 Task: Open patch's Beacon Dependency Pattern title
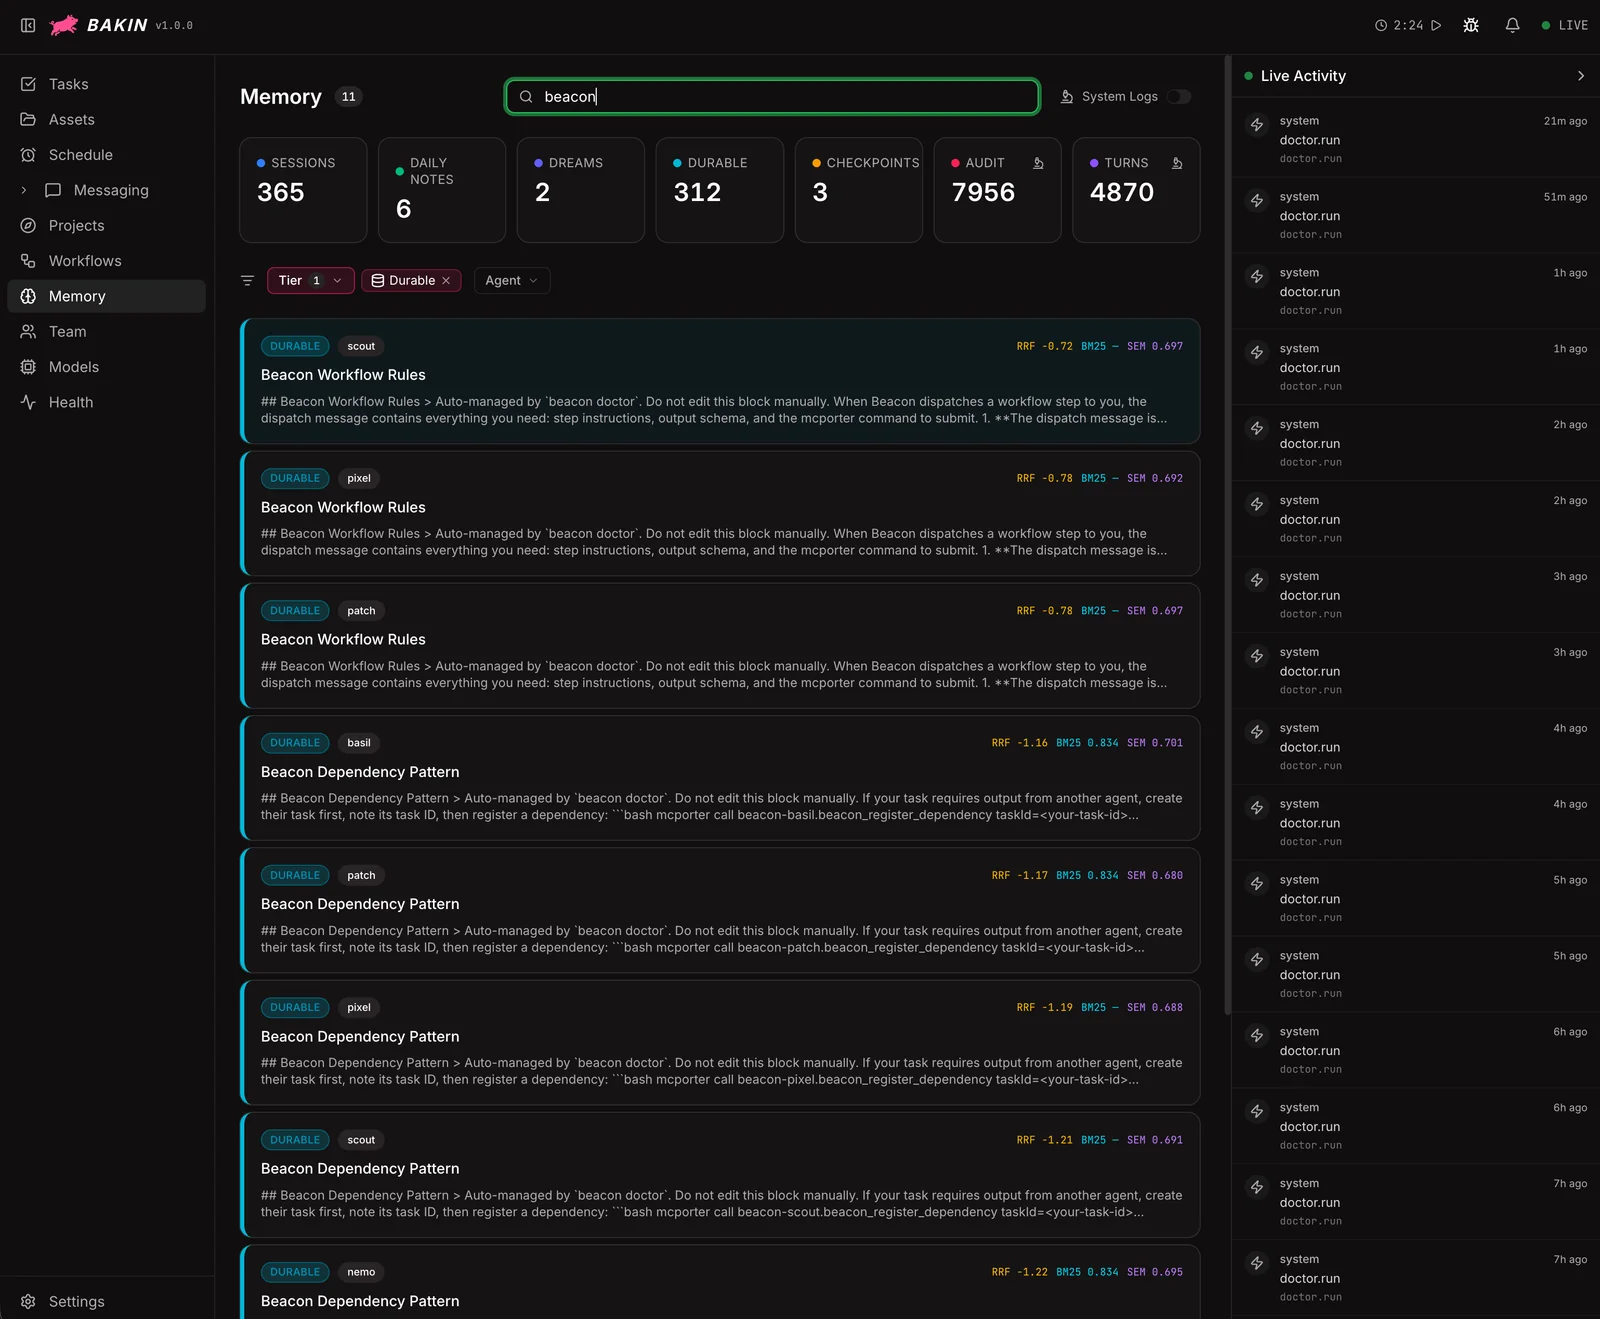[x=360, y=904]
